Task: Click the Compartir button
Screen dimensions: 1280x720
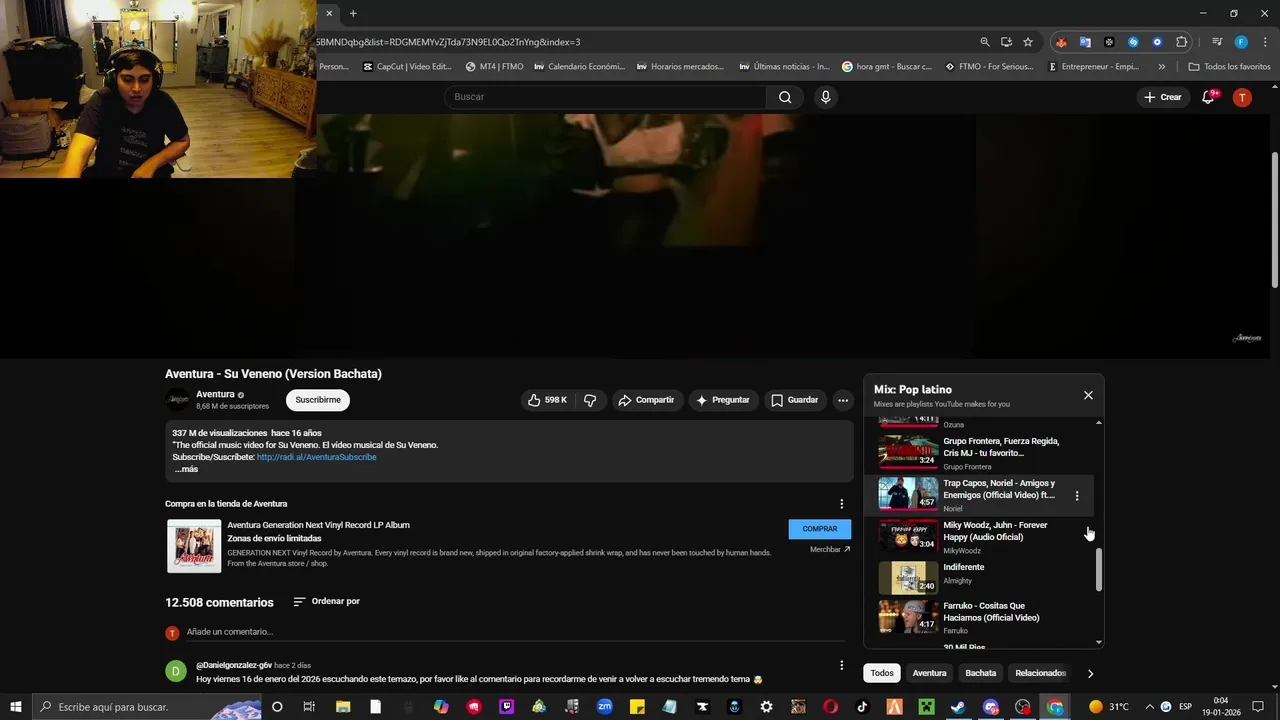Action: click(646, 400)
